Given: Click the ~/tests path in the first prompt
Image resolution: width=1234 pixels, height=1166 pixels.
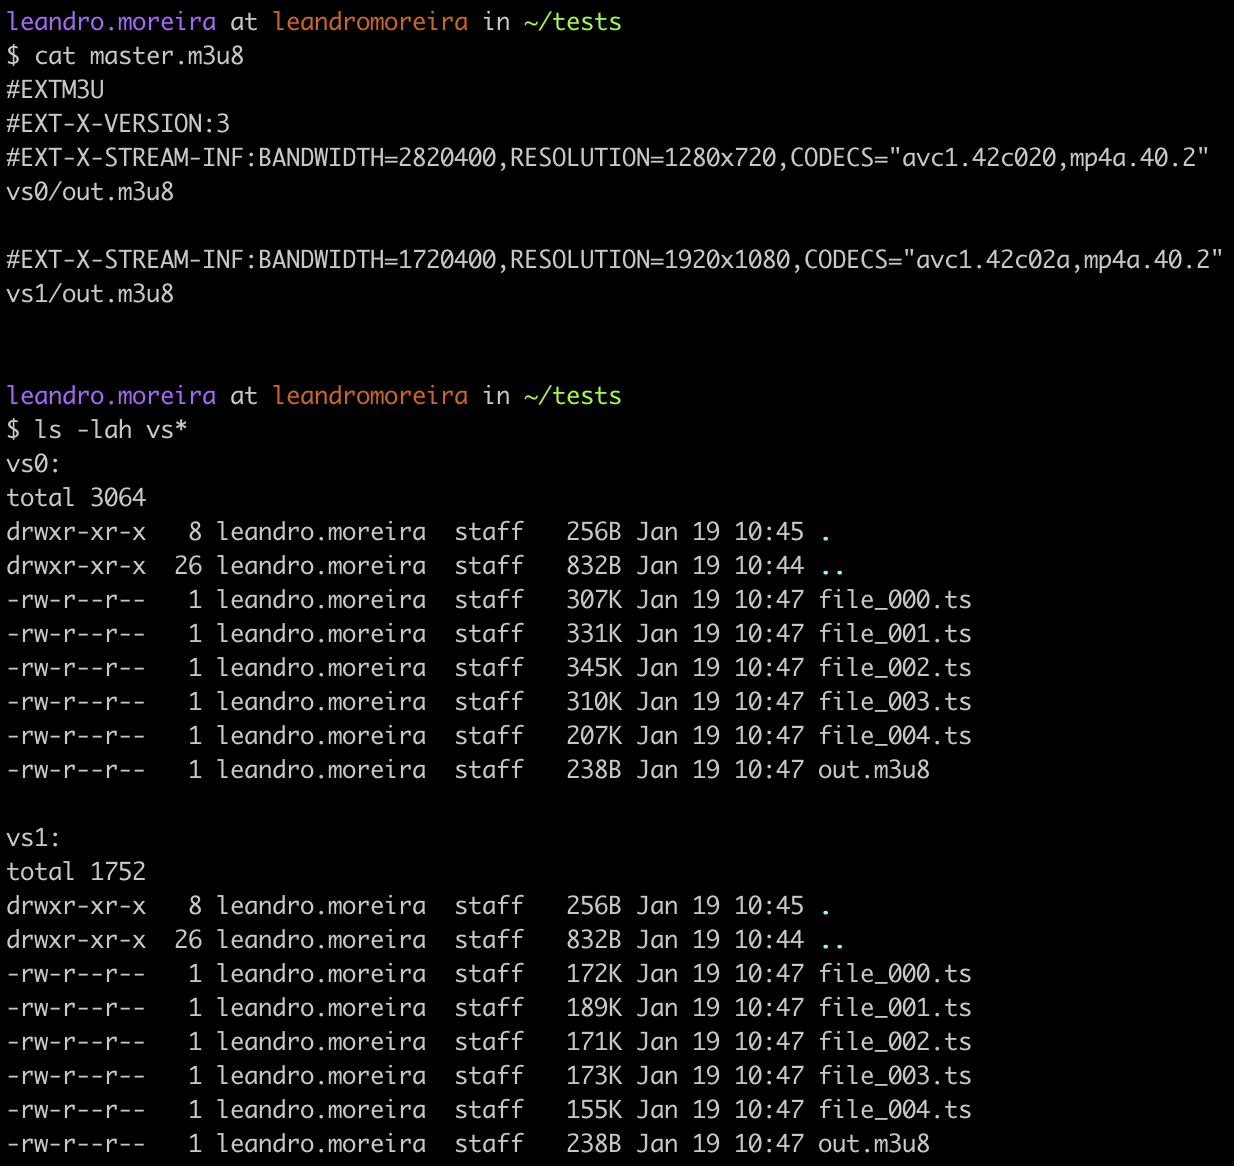Looking at the screenshot, I should [572, 22].
